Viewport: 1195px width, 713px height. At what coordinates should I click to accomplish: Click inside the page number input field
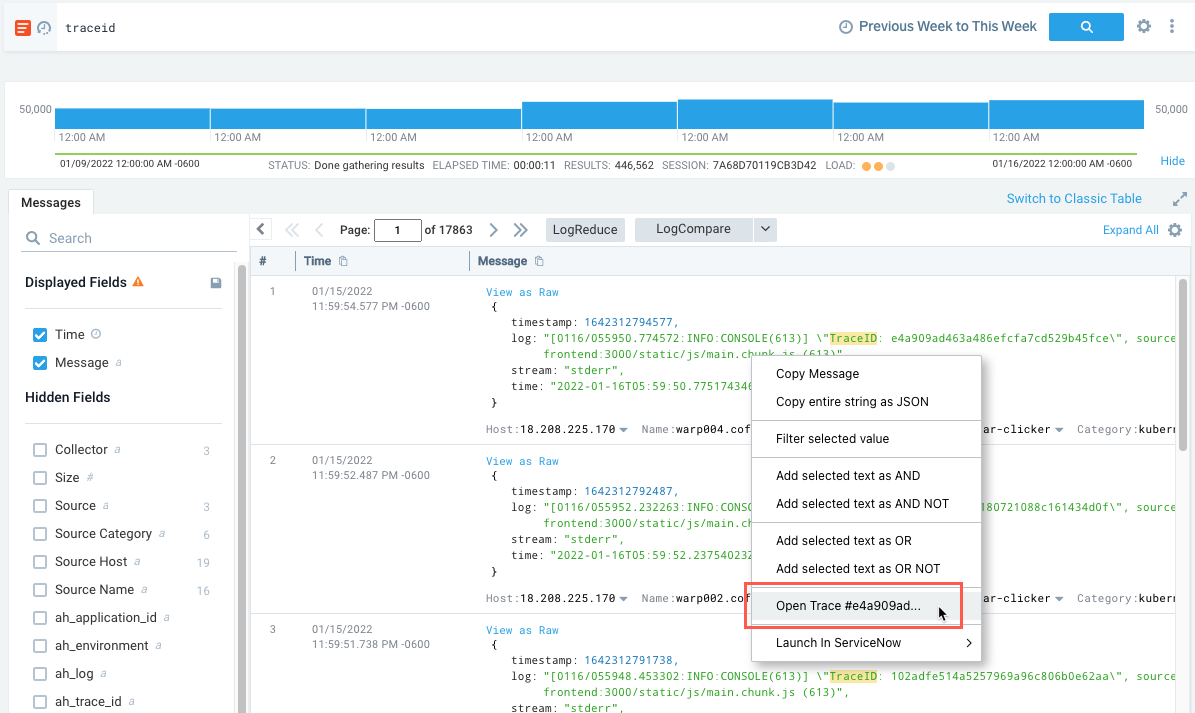click(x=397, y=229)
